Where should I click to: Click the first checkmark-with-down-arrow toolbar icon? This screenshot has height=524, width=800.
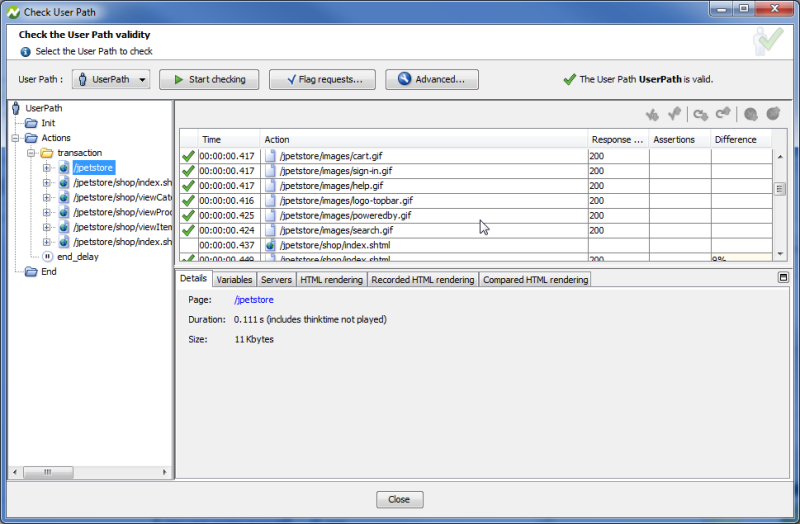[652, 115]
